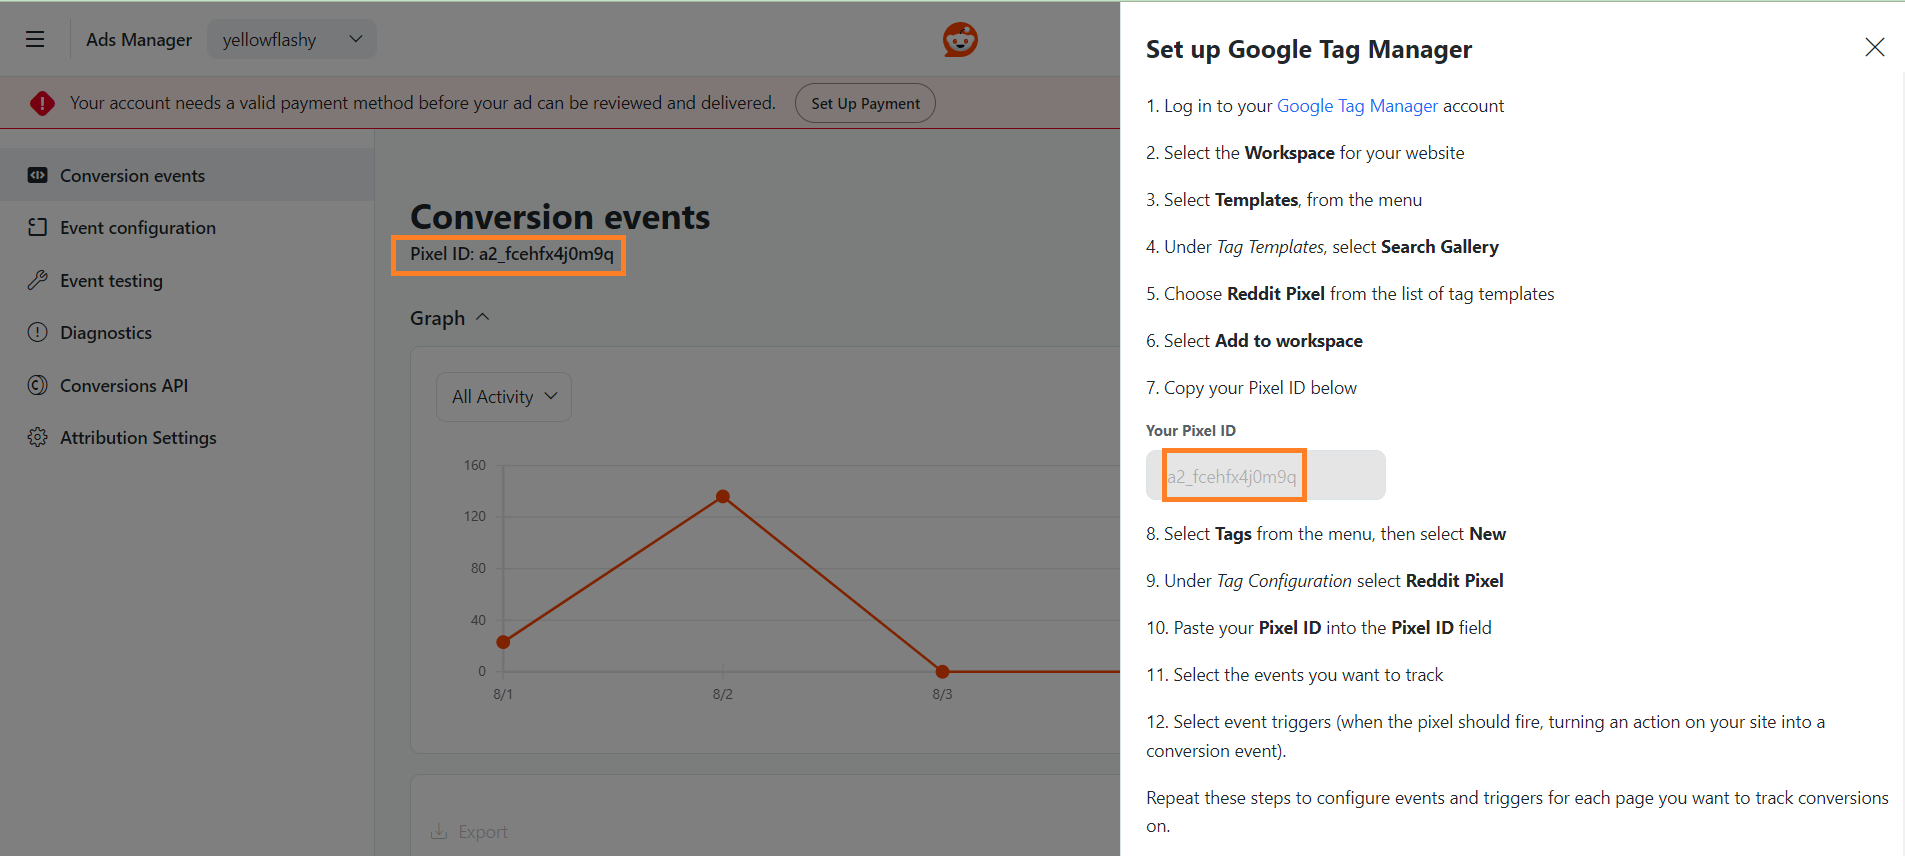
Task: Click the red payment warning icon
Action: [x=42, y=103]
